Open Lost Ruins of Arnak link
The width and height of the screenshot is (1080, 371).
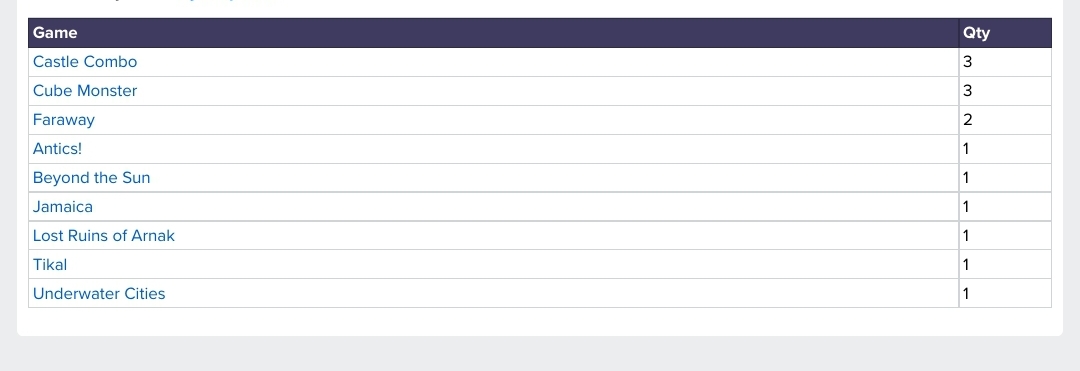[103, 235]
